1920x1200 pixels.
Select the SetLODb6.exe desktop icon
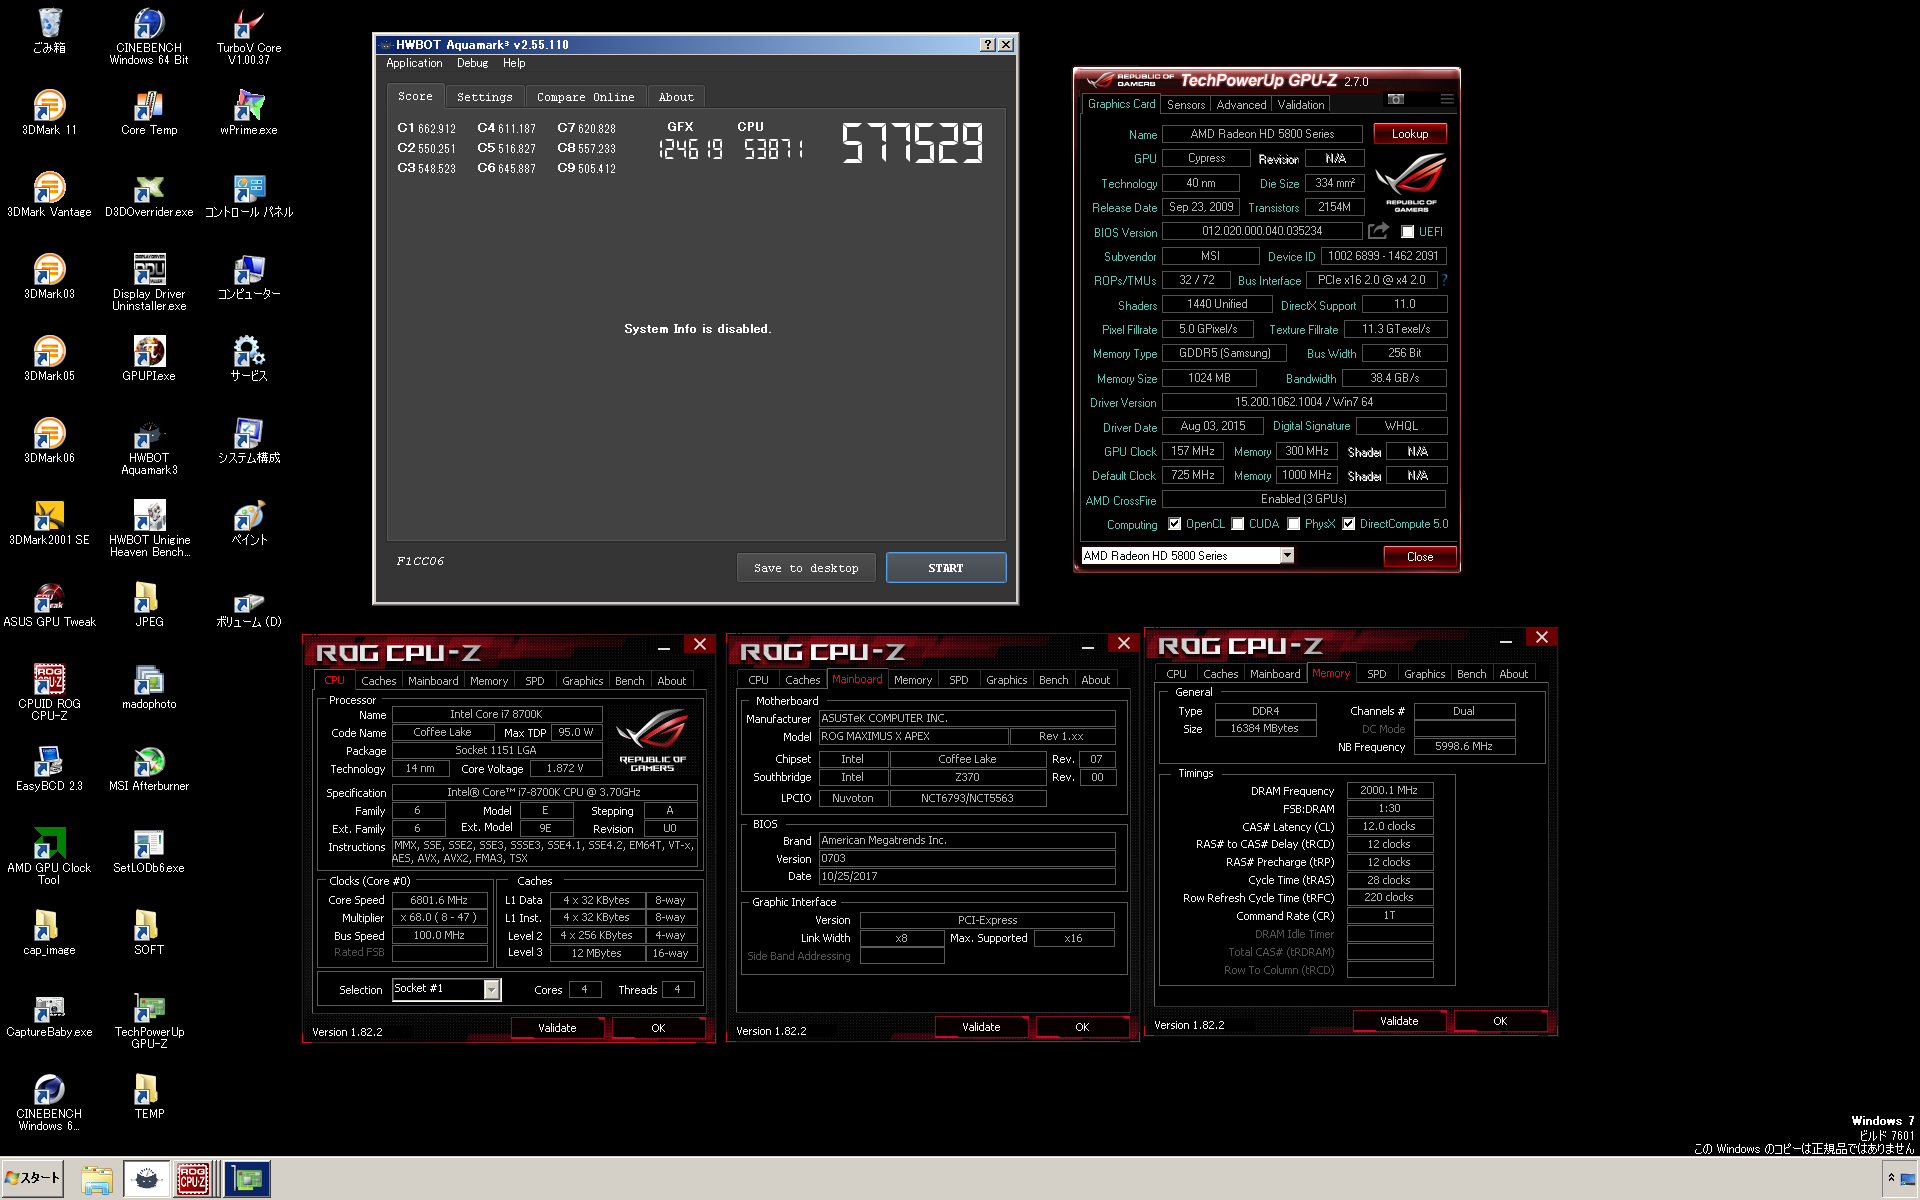click(x=149, y=851)
